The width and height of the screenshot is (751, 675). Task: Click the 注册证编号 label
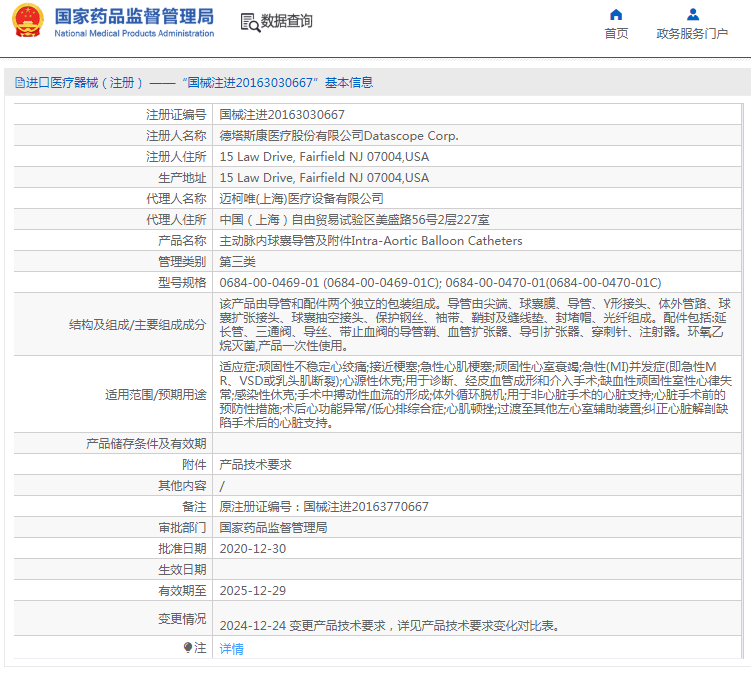(176, 114)
